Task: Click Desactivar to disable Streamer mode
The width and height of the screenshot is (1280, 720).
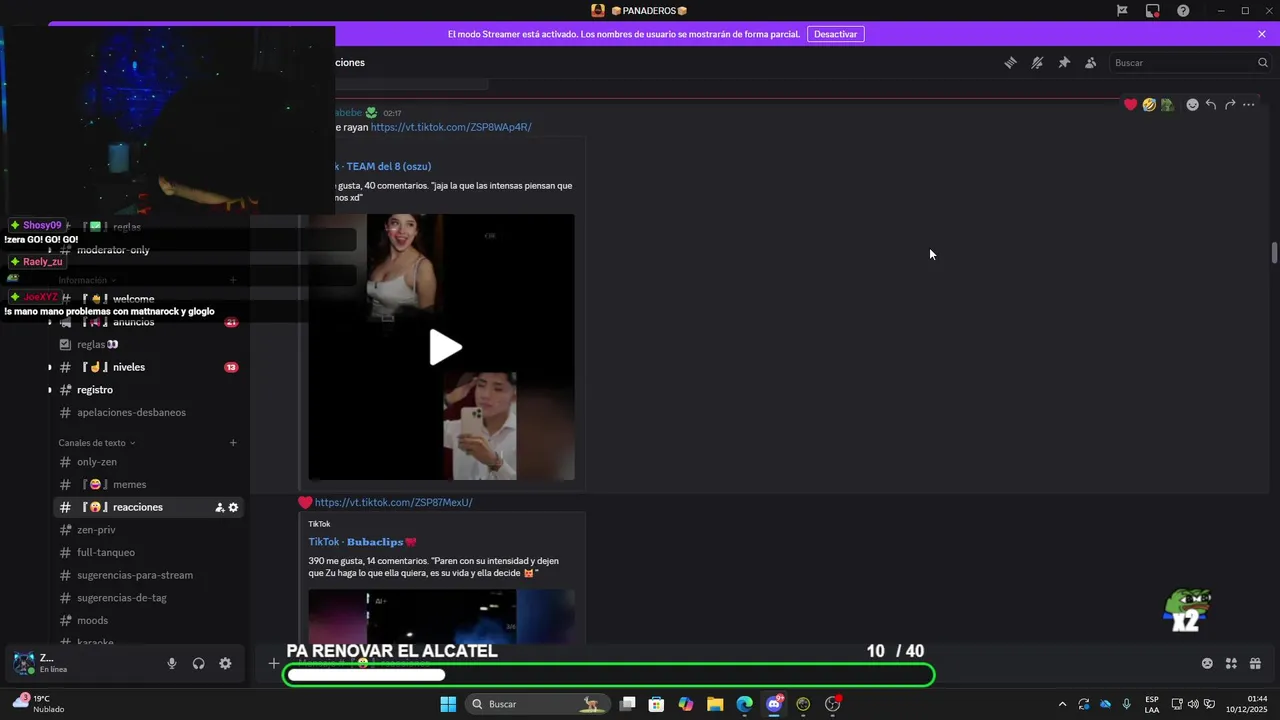Action: click(x=835, y=34)
